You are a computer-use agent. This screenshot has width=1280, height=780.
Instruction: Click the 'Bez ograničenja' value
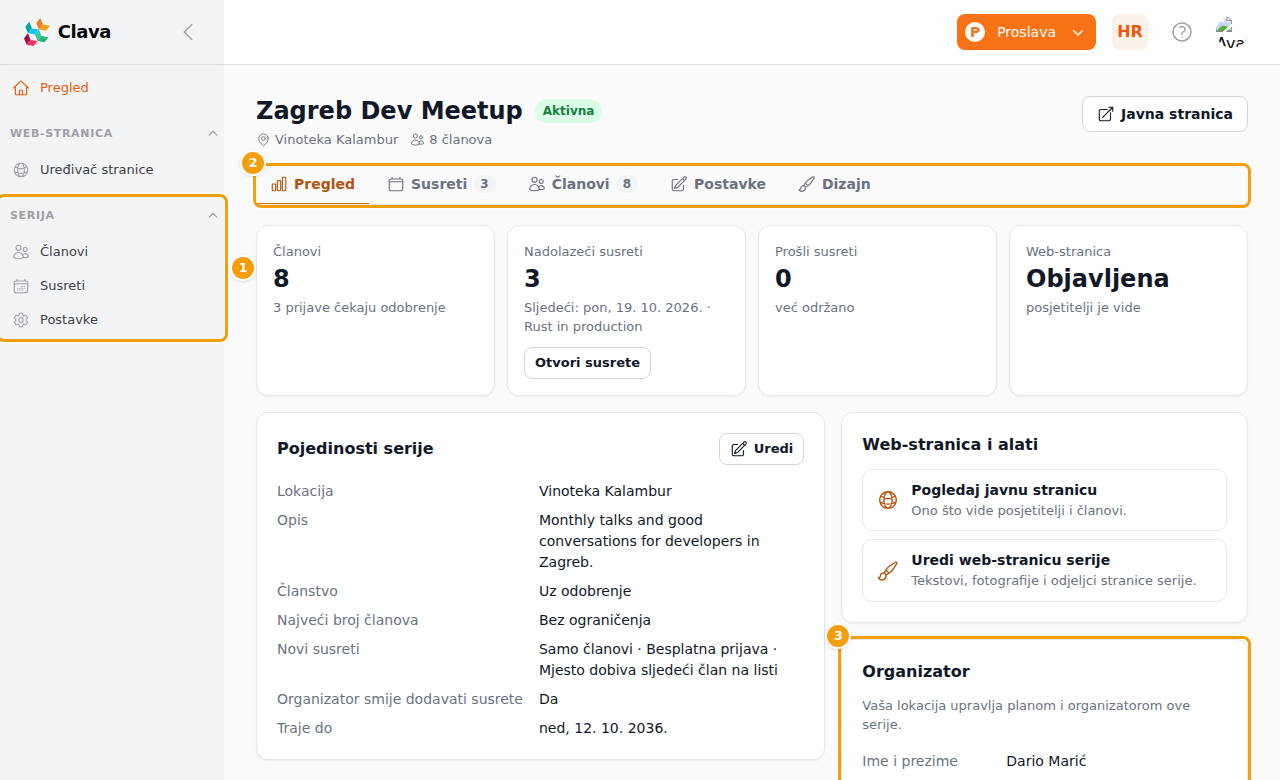[x=595, y=620]
